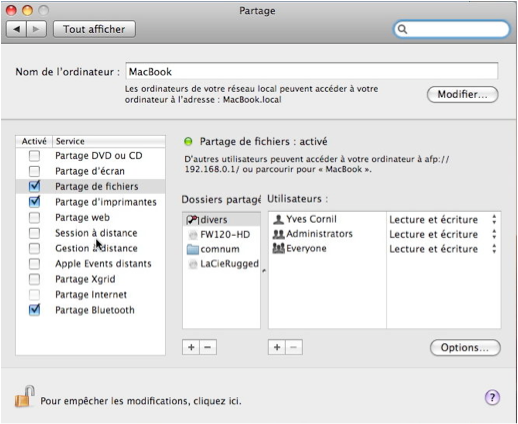This screenshot has width=518, height=424.
Task: Remove shared folder with minus button
Action: [208, 347]
